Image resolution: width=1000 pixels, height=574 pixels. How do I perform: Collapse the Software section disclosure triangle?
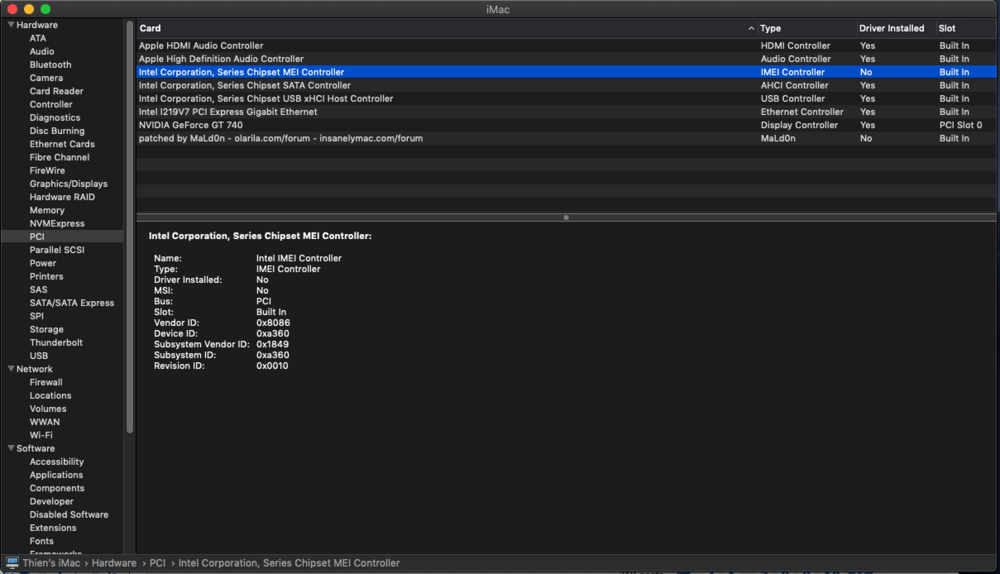pyautogui.click(x=10, y=449)
